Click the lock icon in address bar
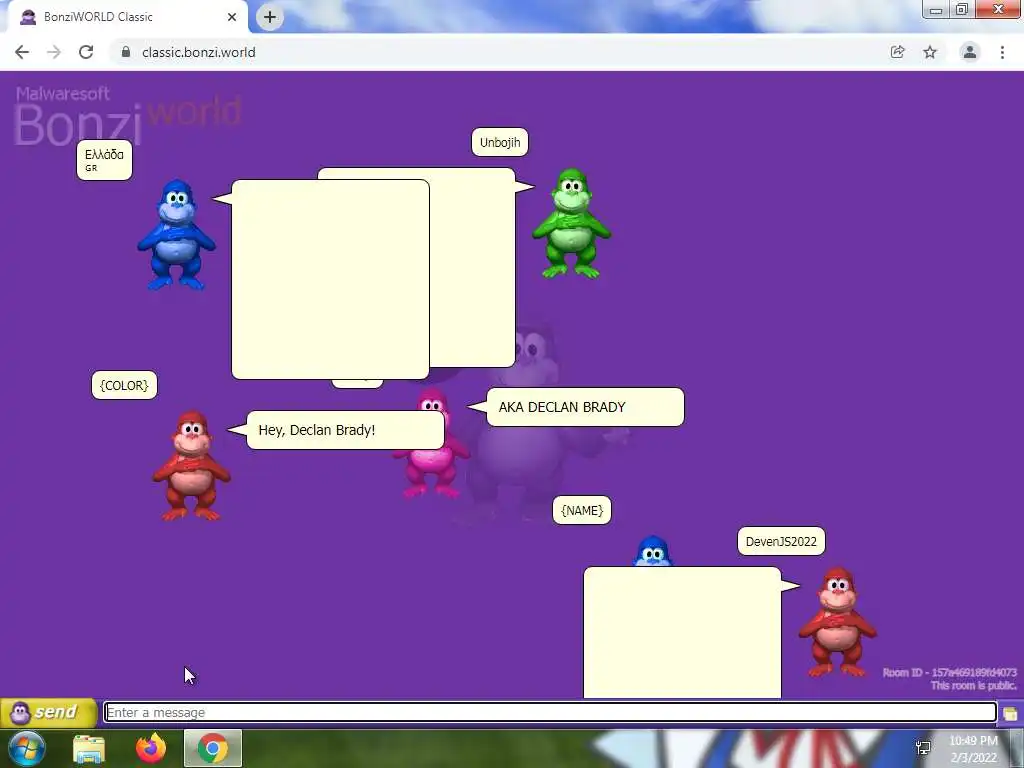 126,52
